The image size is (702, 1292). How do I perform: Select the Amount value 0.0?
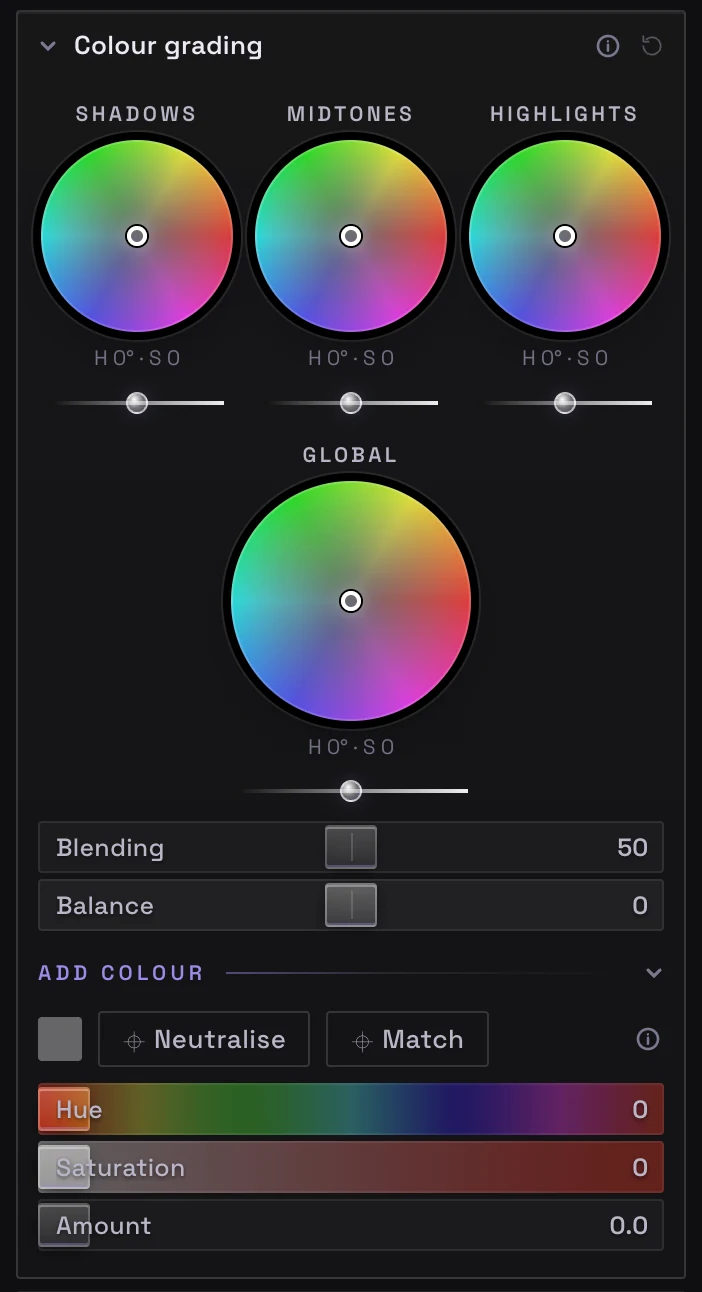click(629, 1226)
